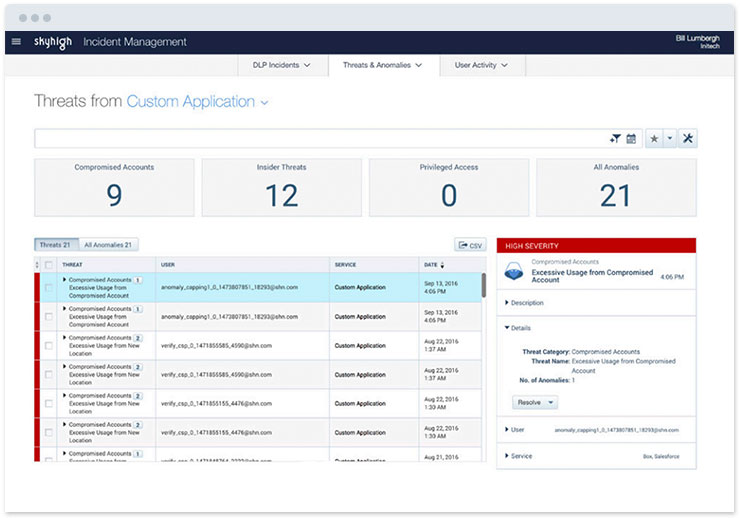
Task: Click the HIGH SEVERITY red banner
Action: point(596,246)
